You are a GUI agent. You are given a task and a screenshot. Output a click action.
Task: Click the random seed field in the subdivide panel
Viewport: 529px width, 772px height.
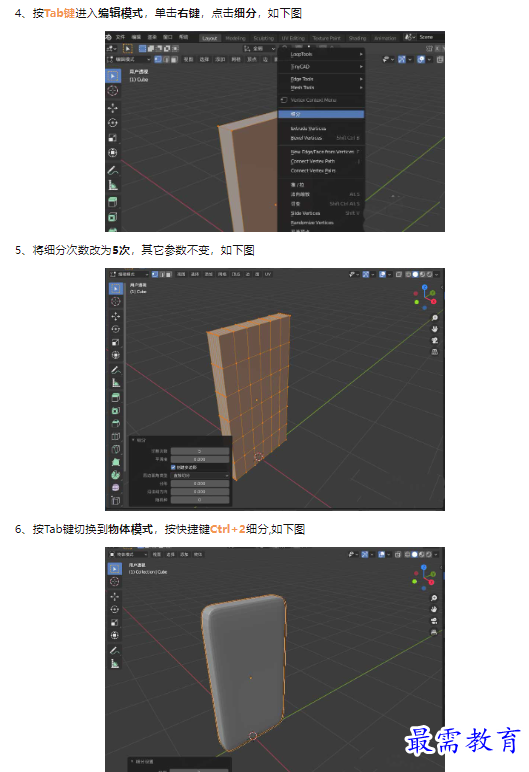(200, 500)
